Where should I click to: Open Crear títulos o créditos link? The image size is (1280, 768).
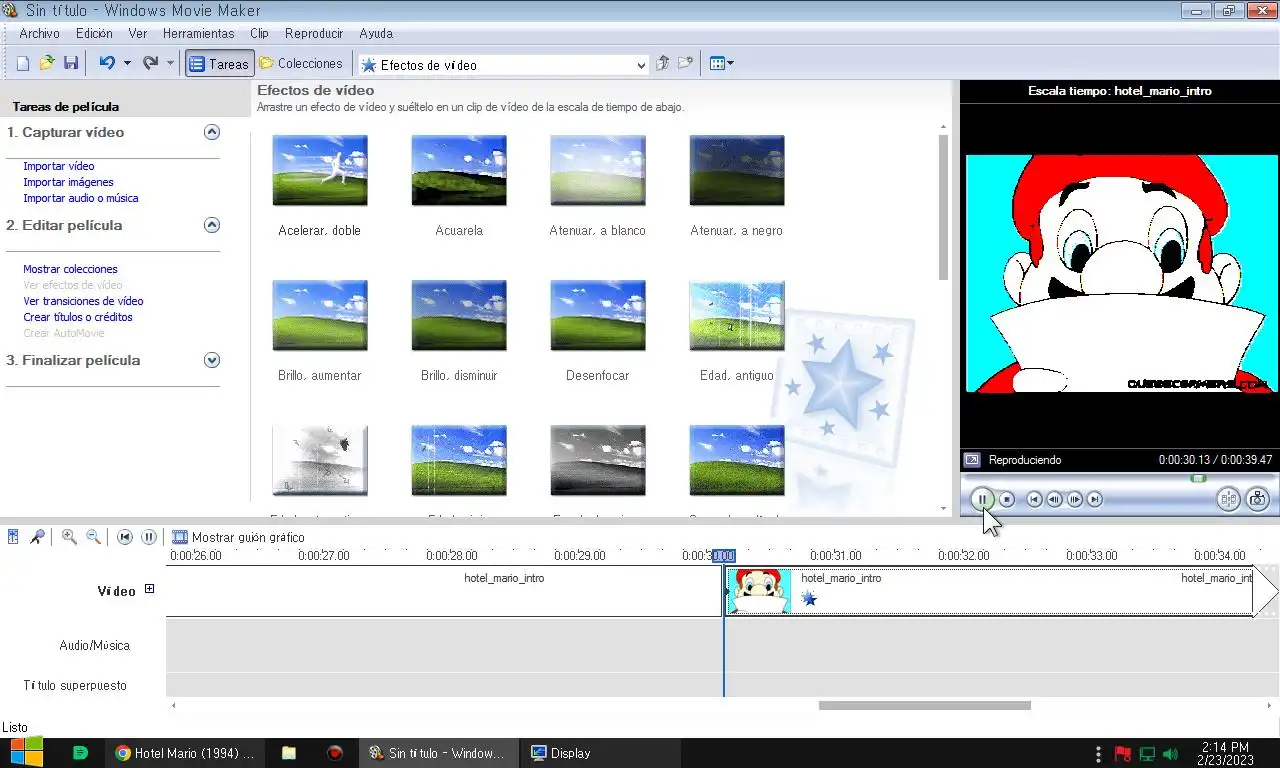coord(78,317)
